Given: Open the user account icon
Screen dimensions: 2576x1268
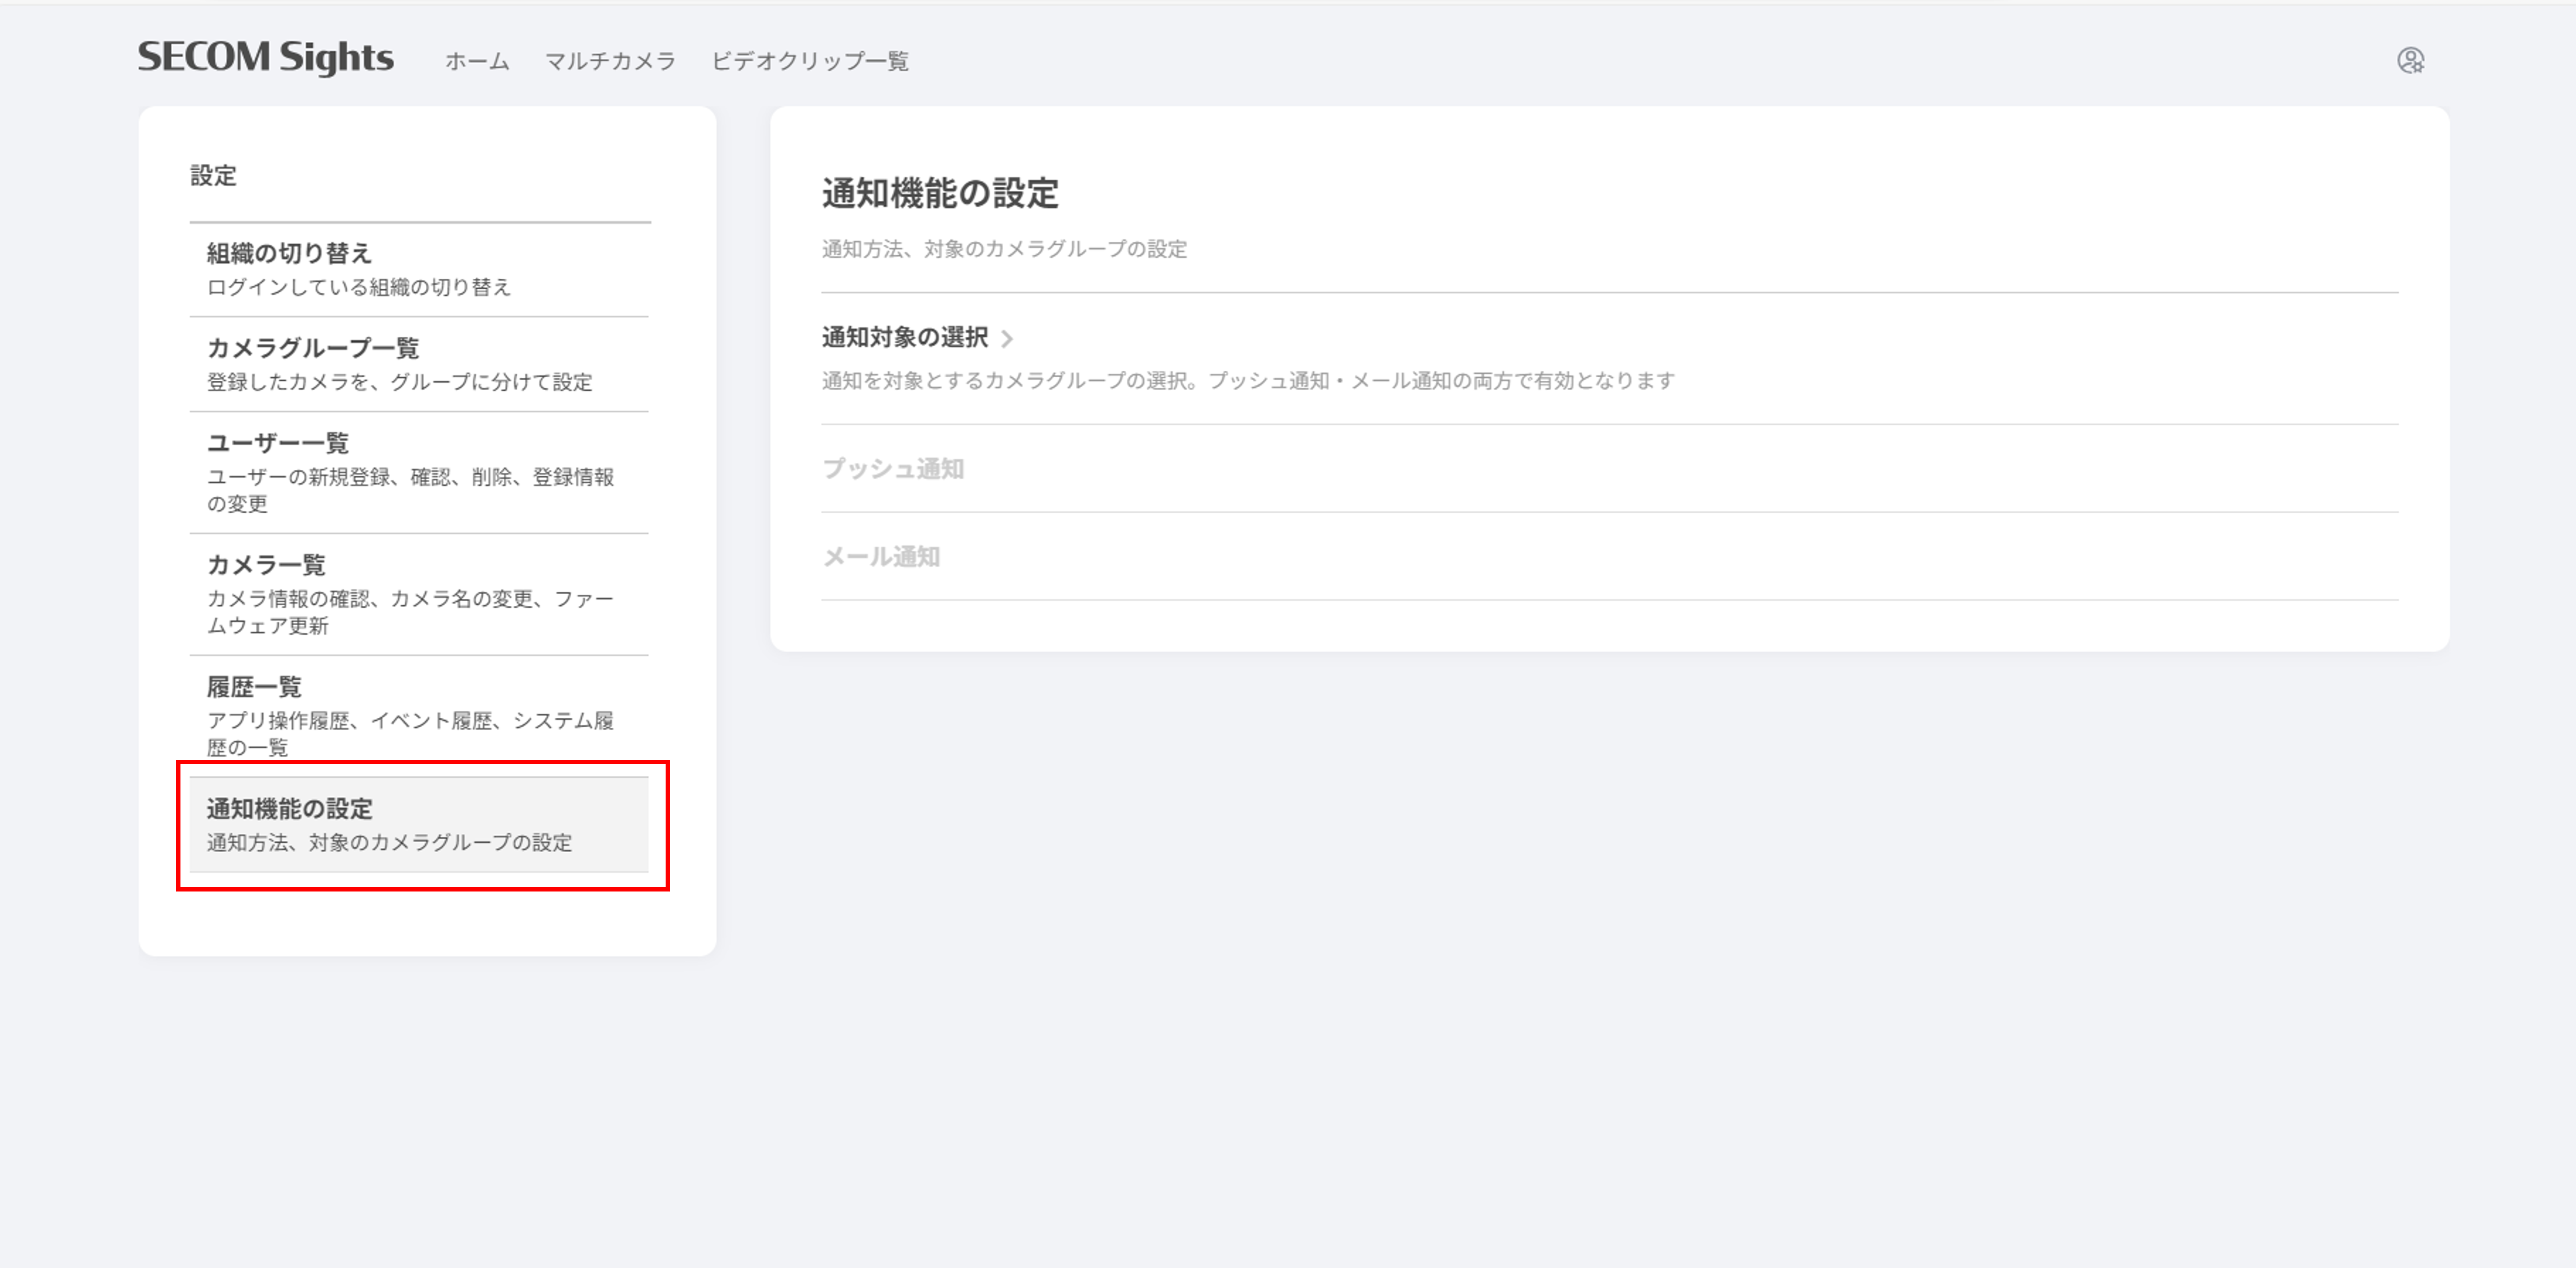Looking at the screenshot, I should click(2410, 61).
